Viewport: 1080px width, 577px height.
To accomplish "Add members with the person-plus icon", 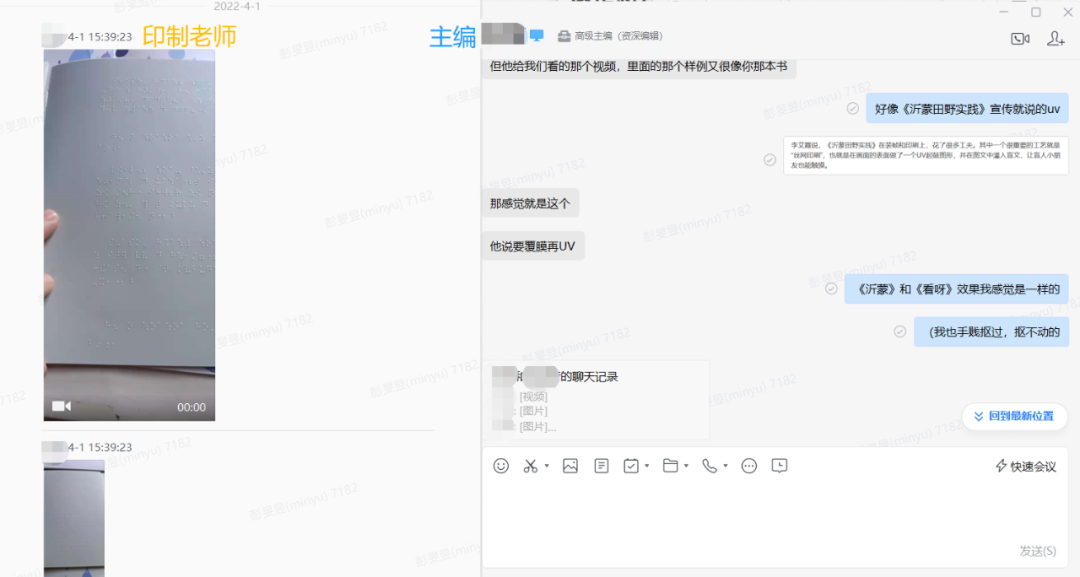I will click(1055, 38).
